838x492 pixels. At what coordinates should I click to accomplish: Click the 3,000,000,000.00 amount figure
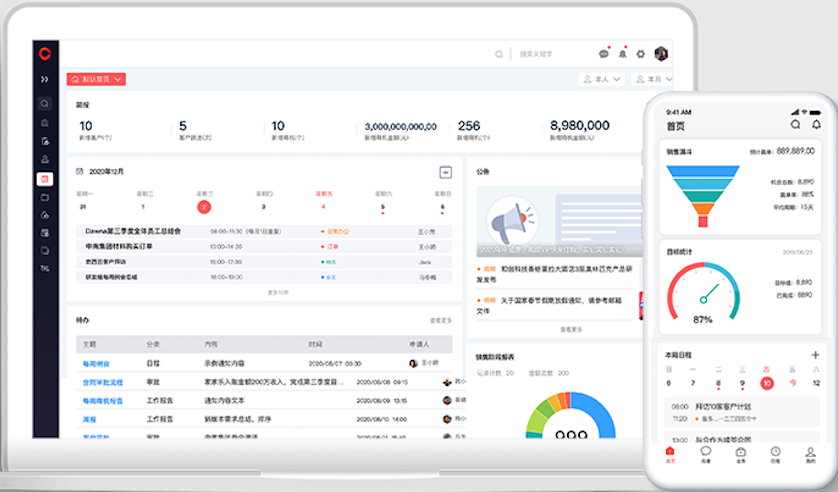click(401, 127)
